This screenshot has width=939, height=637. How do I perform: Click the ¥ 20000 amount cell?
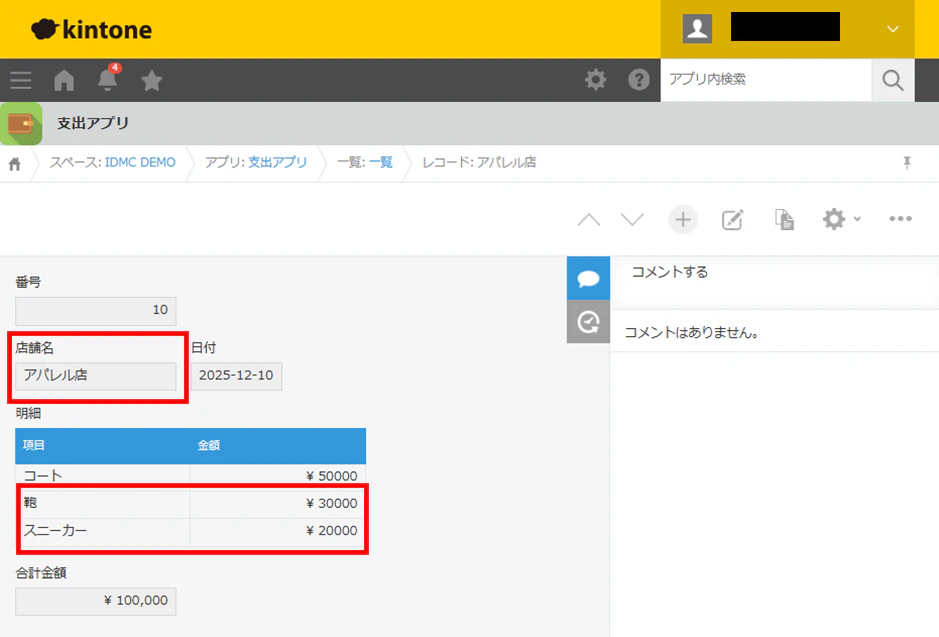point(278,530)
